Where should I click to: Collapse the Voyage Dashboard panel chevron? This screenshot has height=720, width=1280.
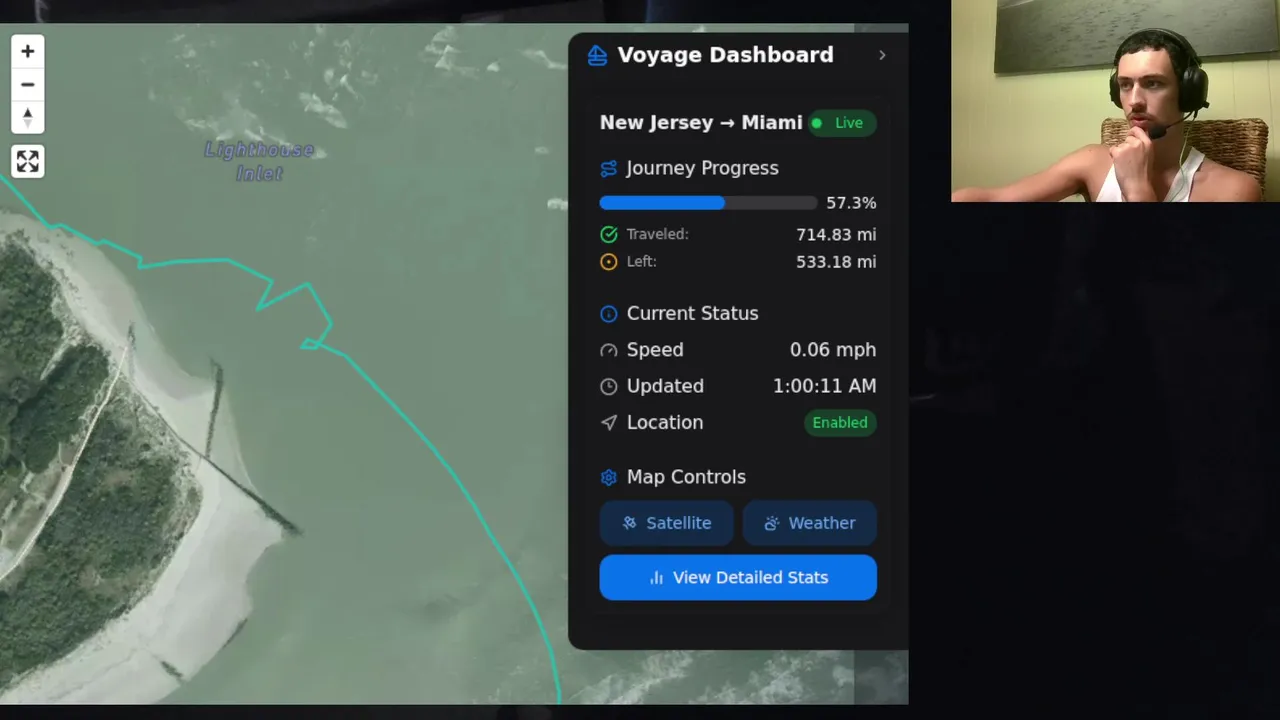881,55
